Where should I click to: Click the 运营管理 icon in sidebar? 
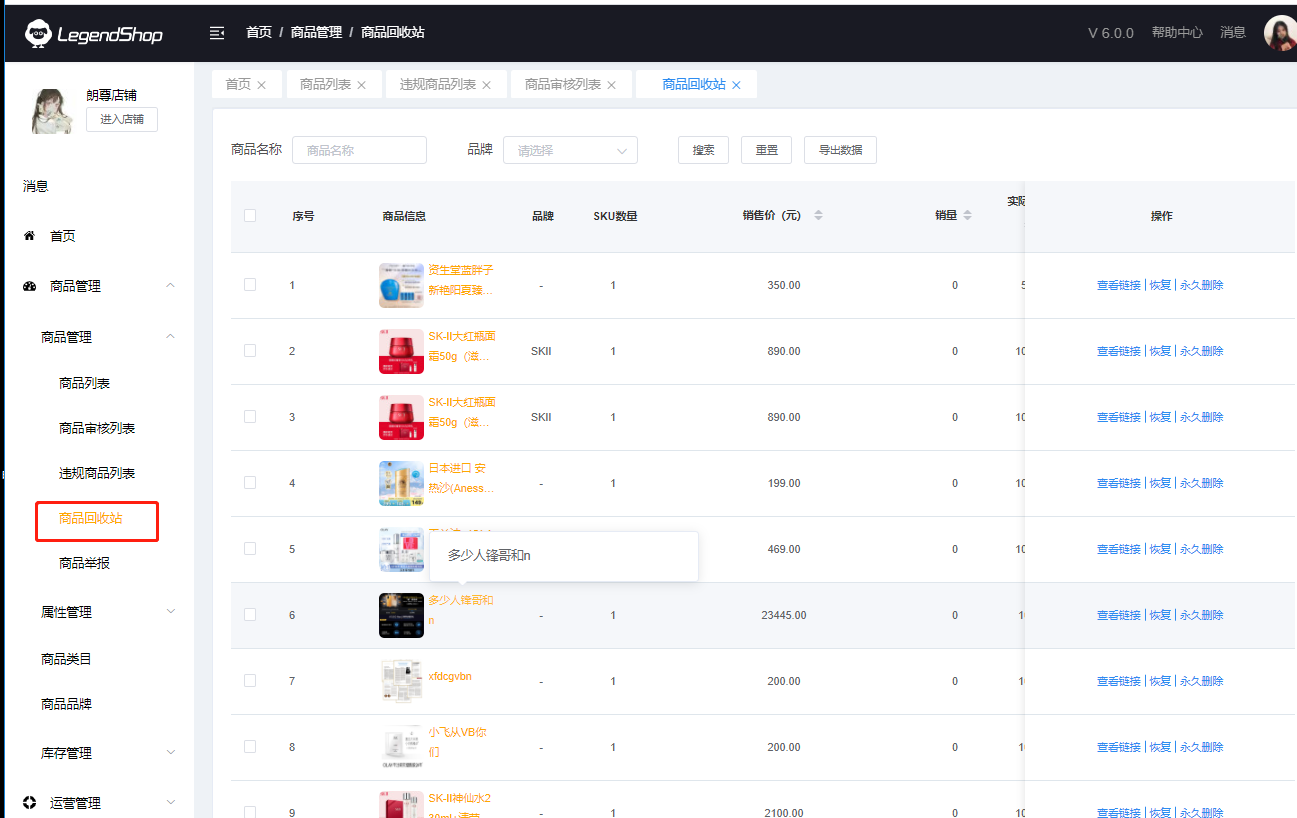(29, 803)
